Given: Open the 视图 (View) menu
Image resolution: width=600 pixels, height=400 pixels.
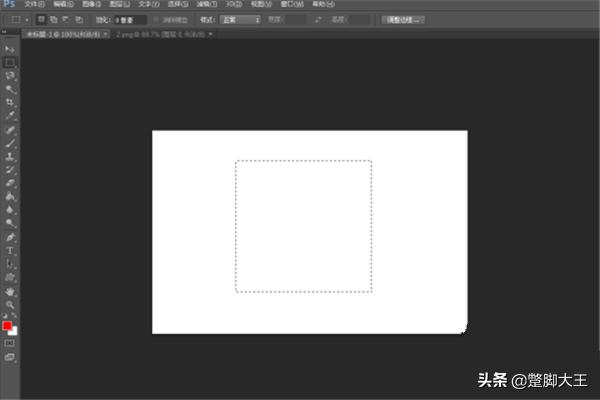Looking at the screenshot, I should [261, 4].
